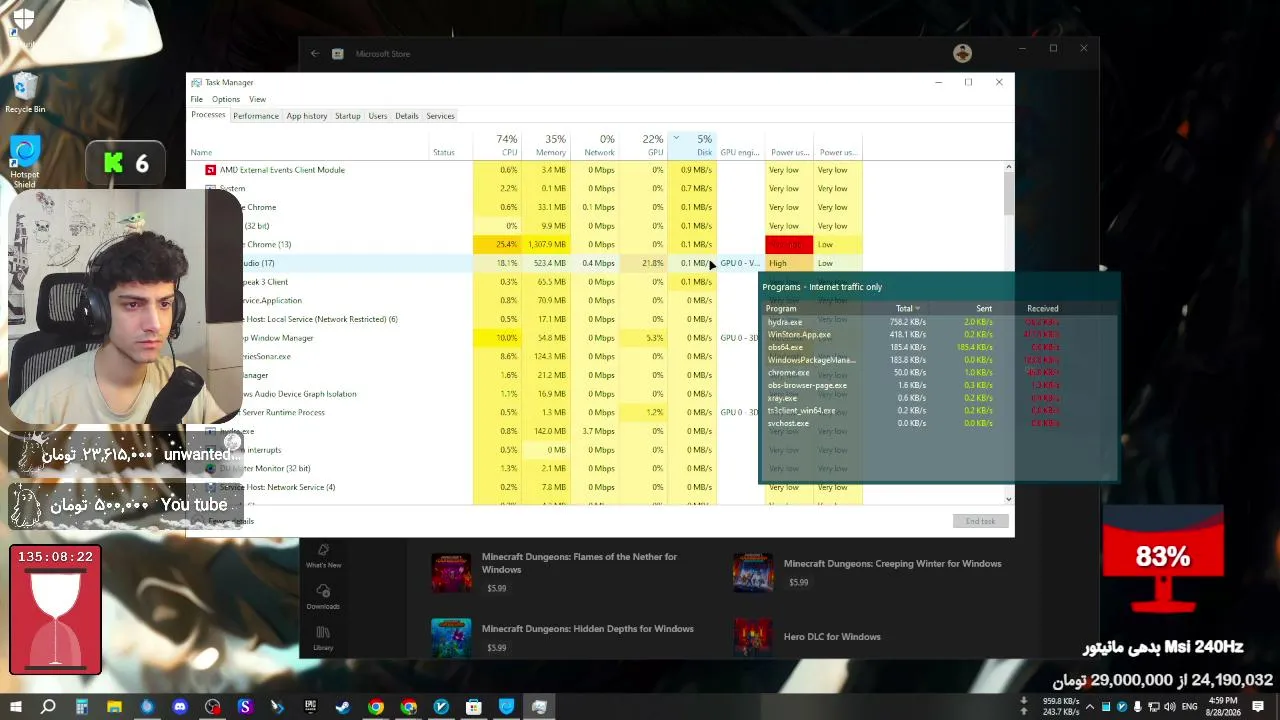The height and width of the screenshot is (720, 1280).
Task: Open Task Manager Options menu
Action: (226, 99)
